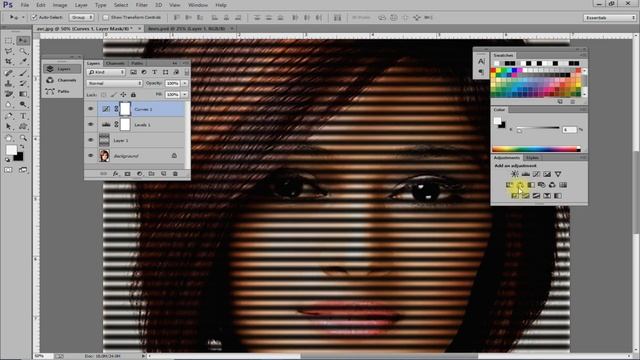Image resolution: width=640 pixels, height=360 pixels.
Task: Click the foreground color swatch in toolbox
Action: click(x=11, y=150)
